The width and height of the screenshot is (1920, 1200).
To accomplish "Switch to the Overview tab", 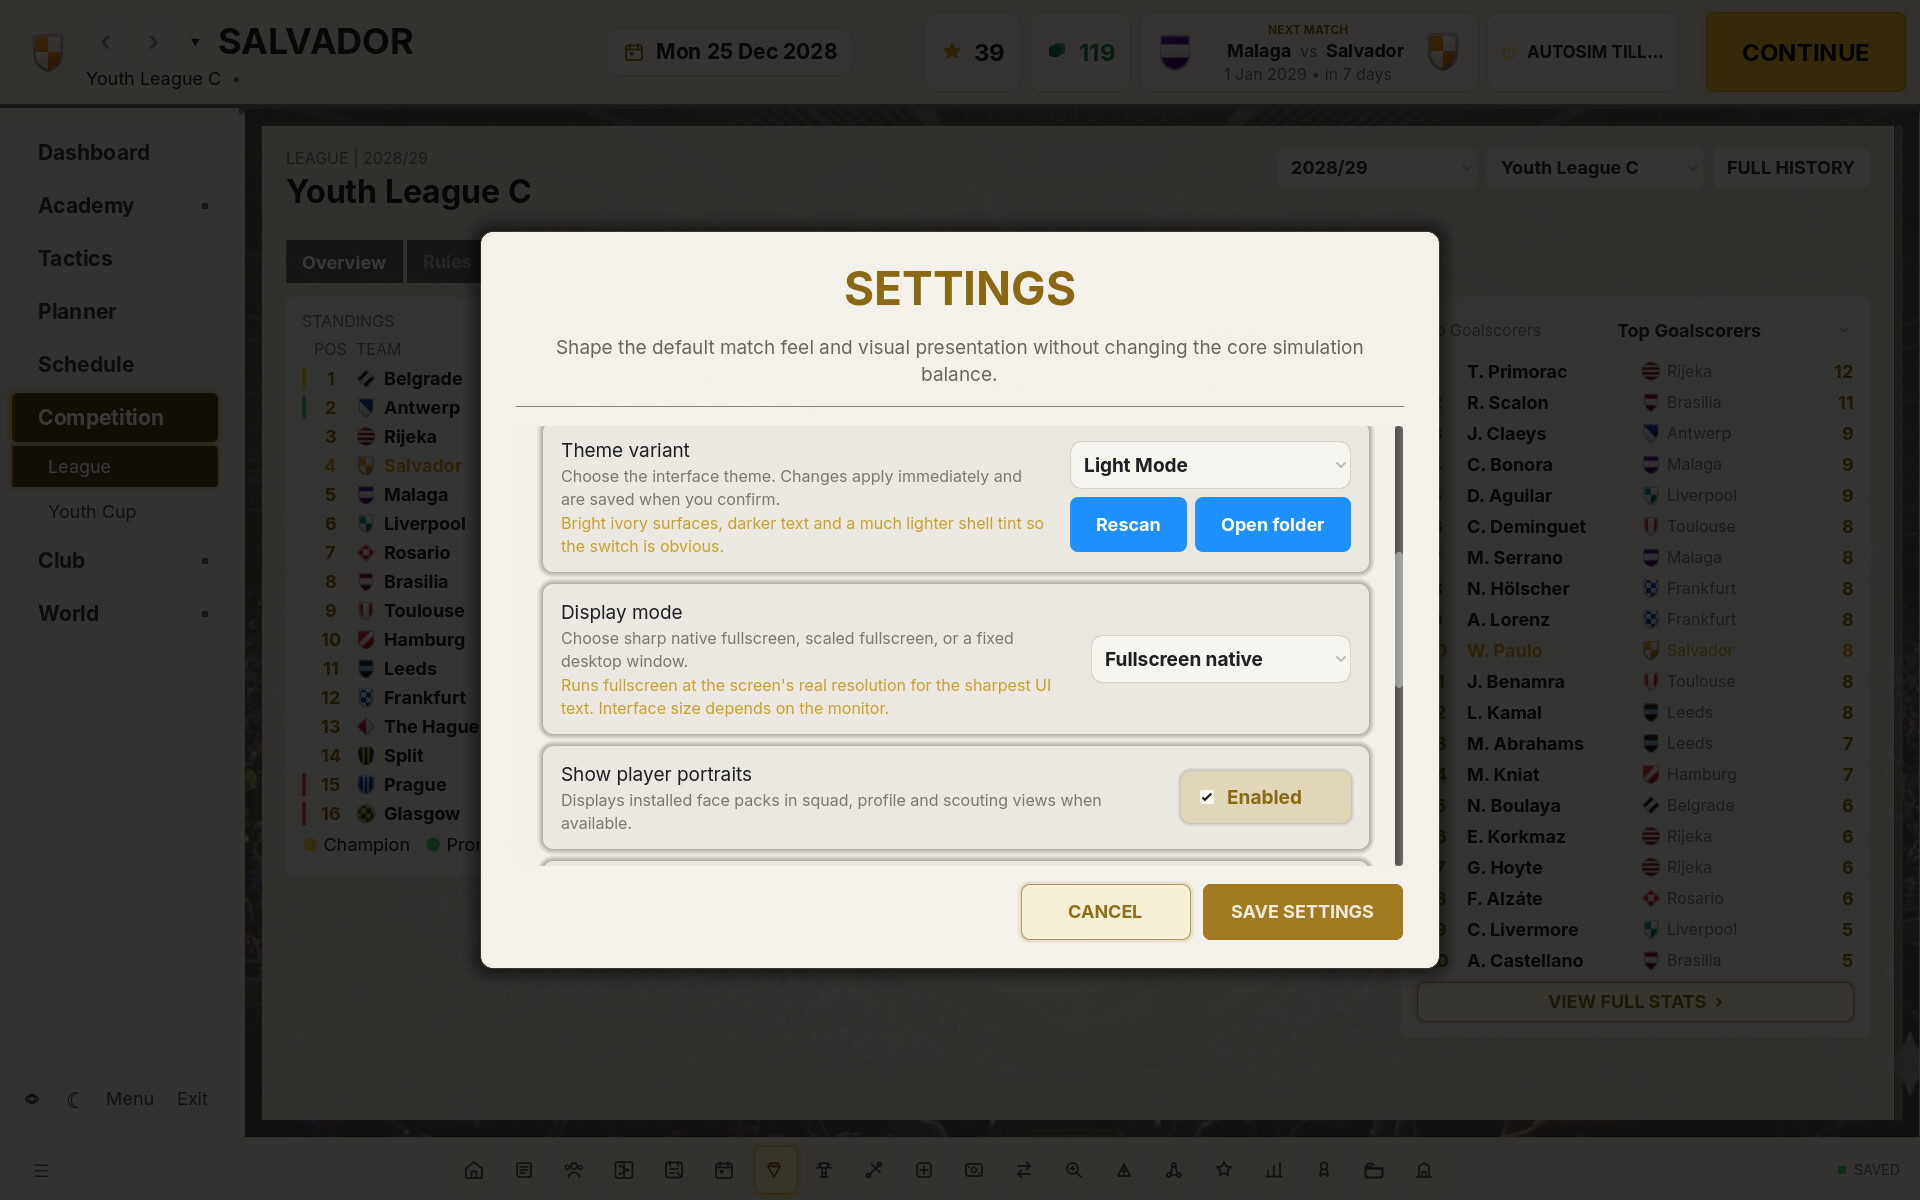I will (x=344, y=262).
